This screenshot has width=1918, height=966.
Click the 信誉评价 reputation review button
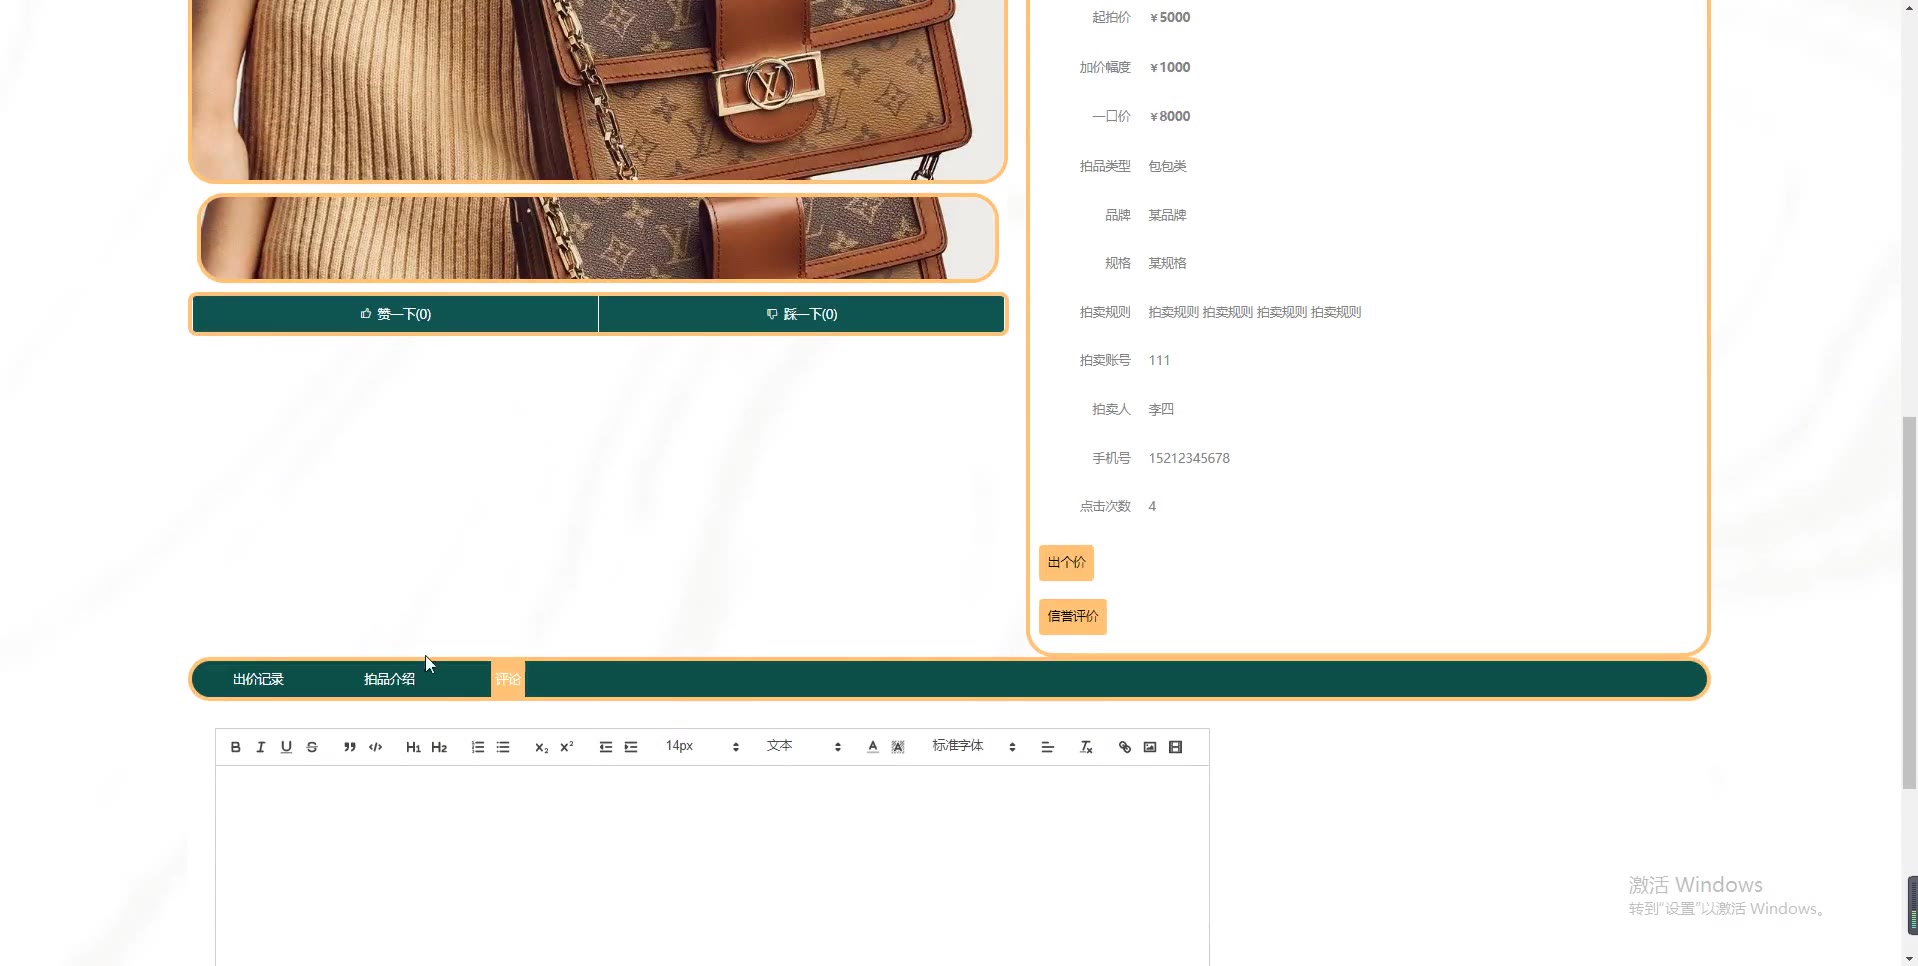point(1073,617)
